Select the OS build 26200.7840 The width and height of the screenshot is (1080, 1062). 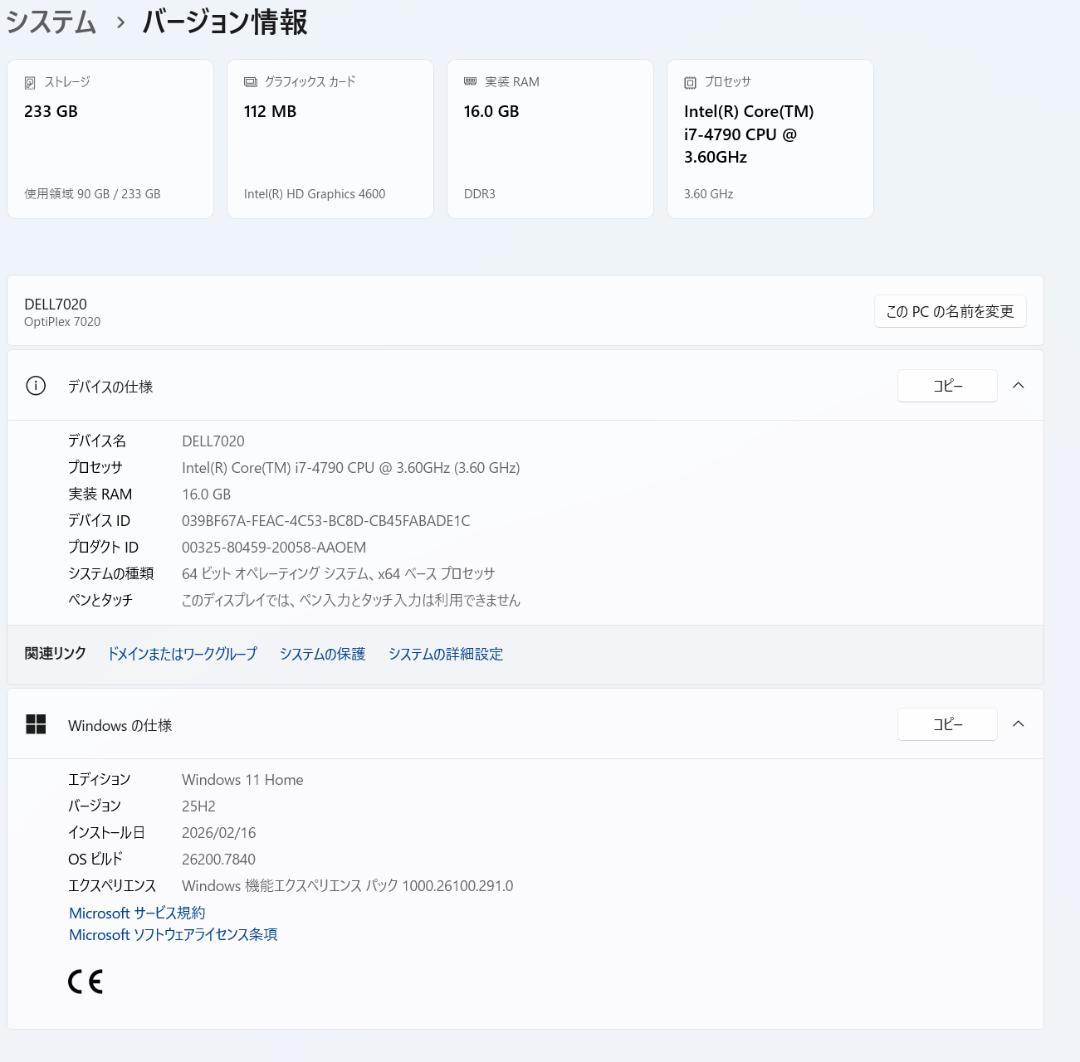coord(218,860)
